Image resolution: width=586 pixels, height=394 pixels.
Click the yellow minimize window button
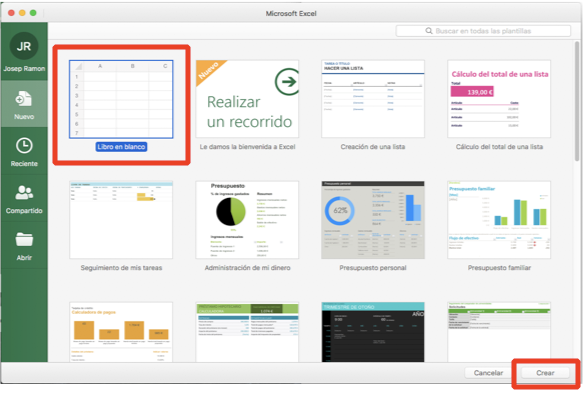(22, 13)
